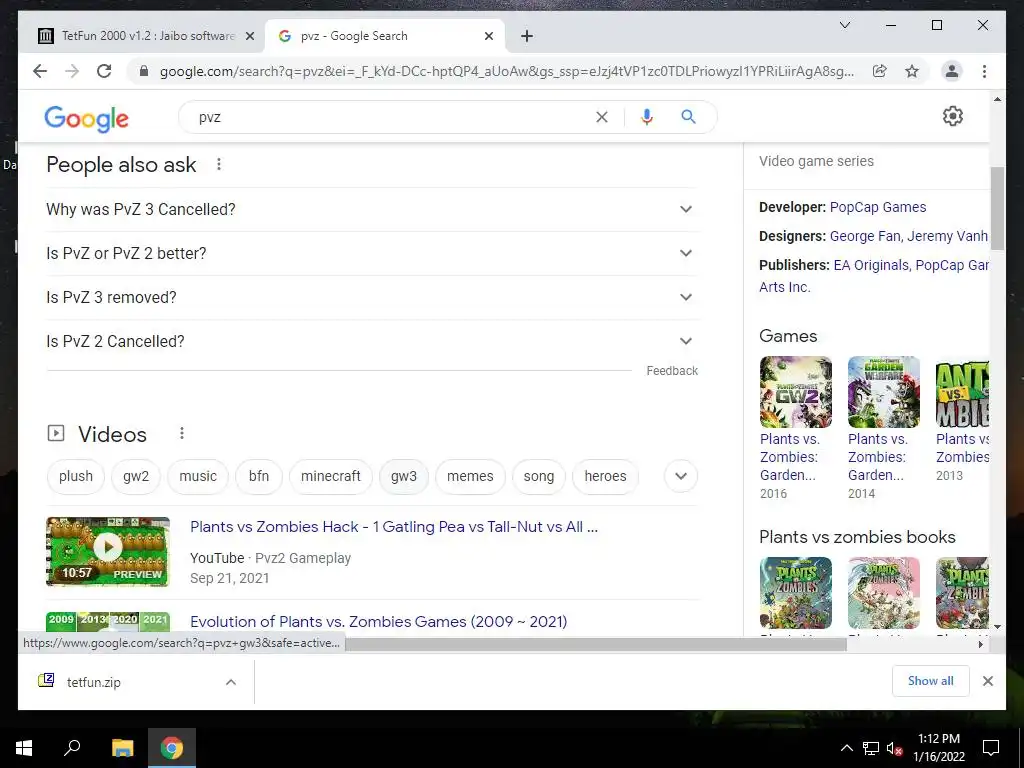This screenshot has height=768, width=1024.
Task: Go back to the previous page
Action: (x=40, y=71)
